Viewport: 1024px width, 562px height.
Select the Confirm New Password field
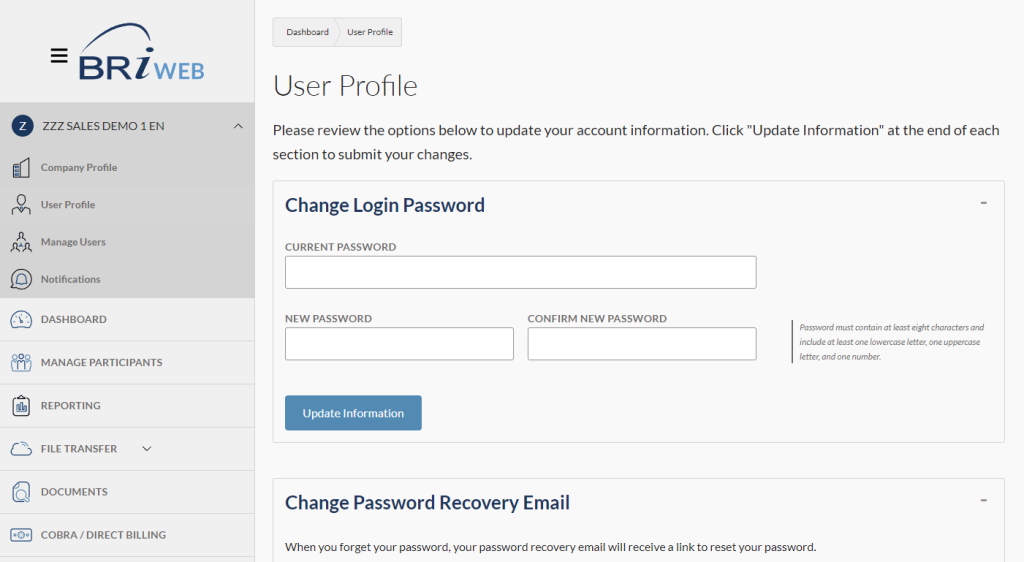[641, 344]
